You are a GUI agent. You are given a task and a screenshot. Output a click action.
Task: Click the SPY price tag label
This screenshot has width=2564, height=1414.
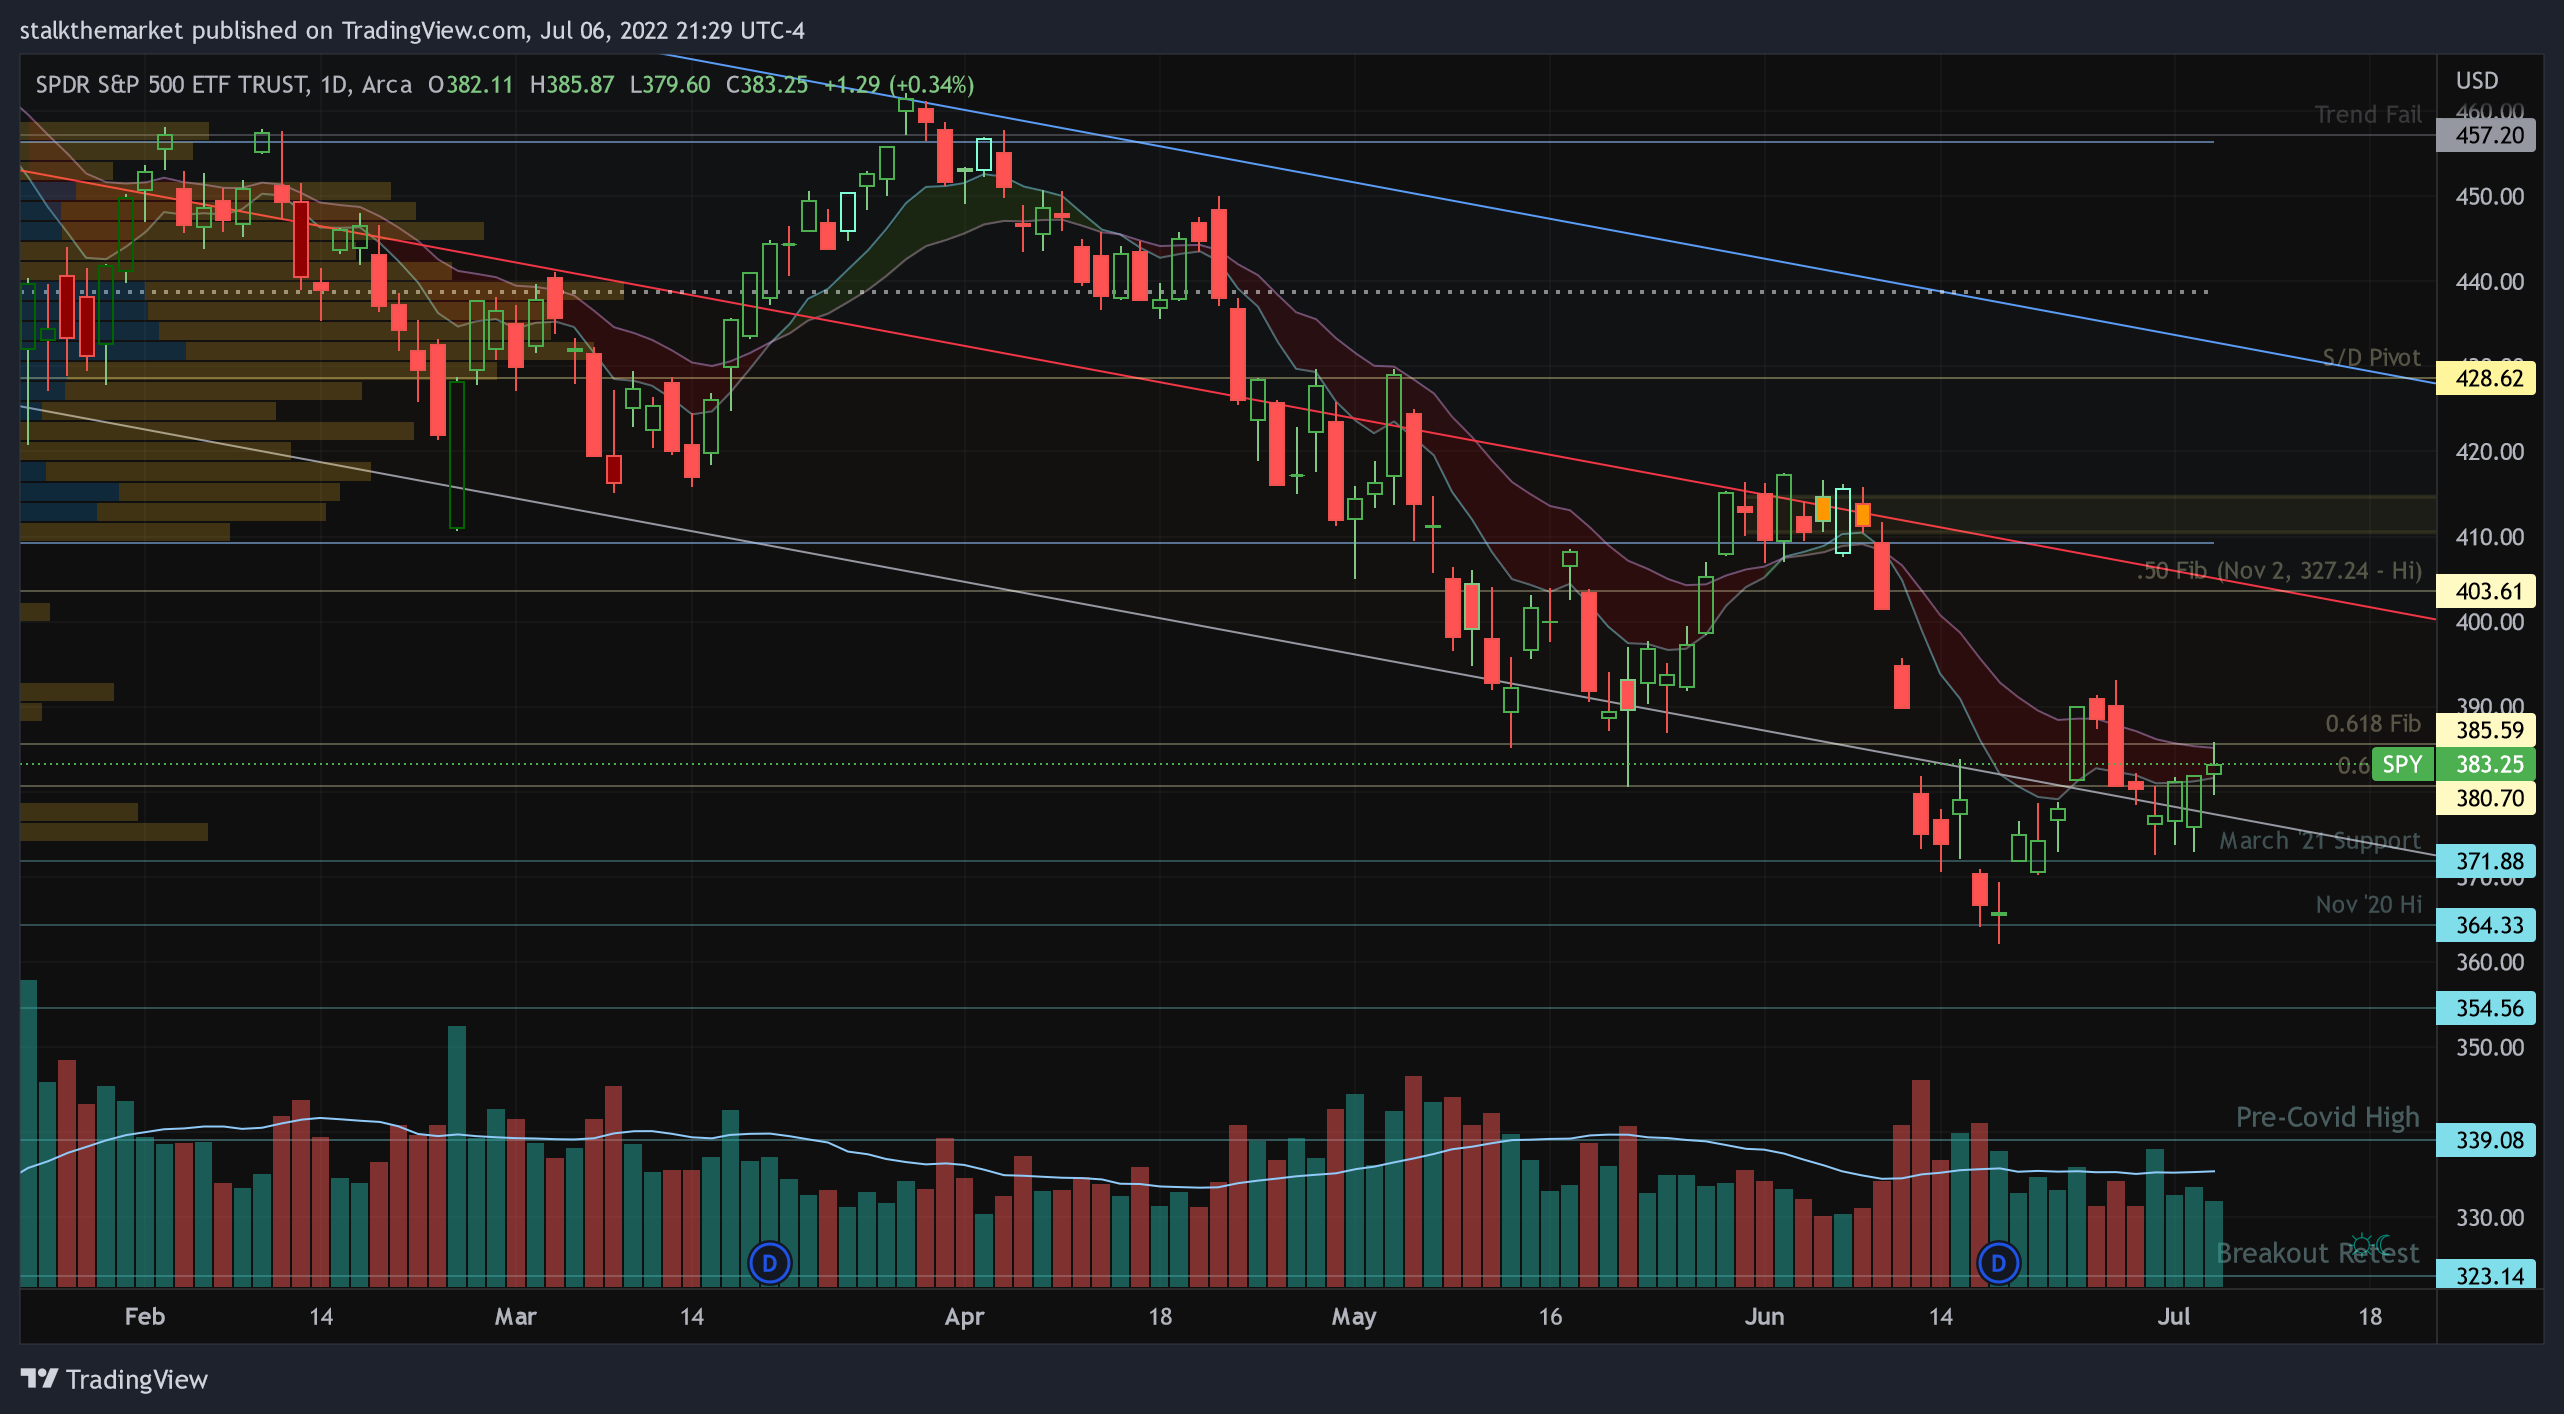click(2401, 764)
